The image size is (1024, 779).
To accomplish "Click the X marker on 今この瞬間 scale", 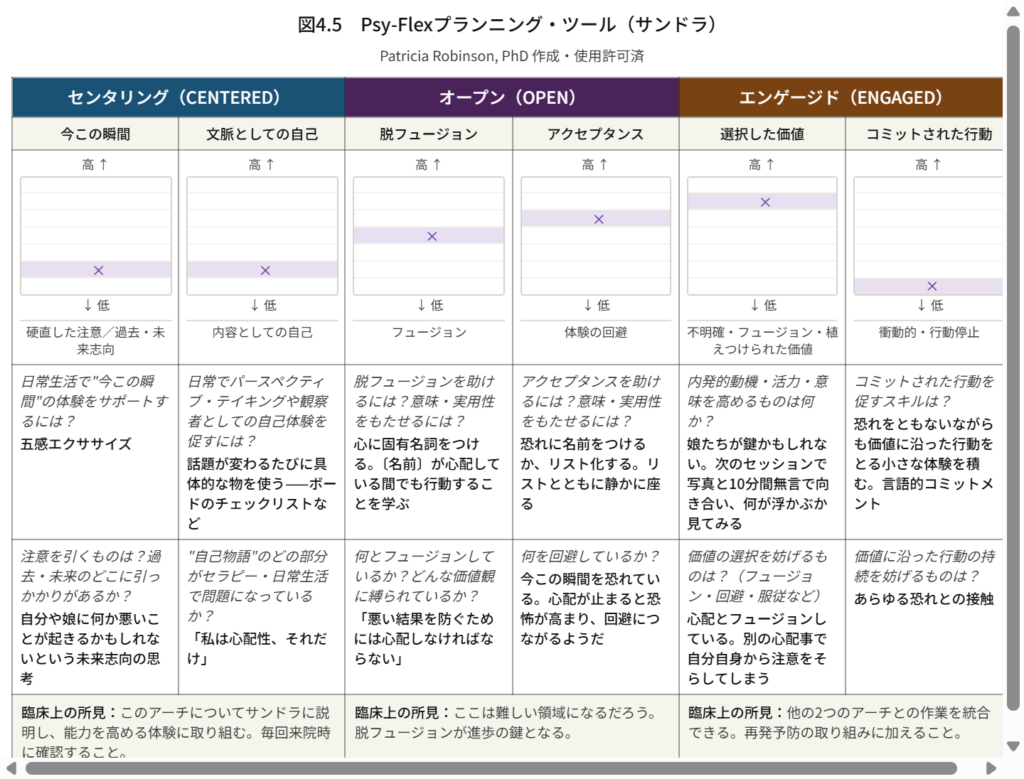I will (x=98, y=270).
